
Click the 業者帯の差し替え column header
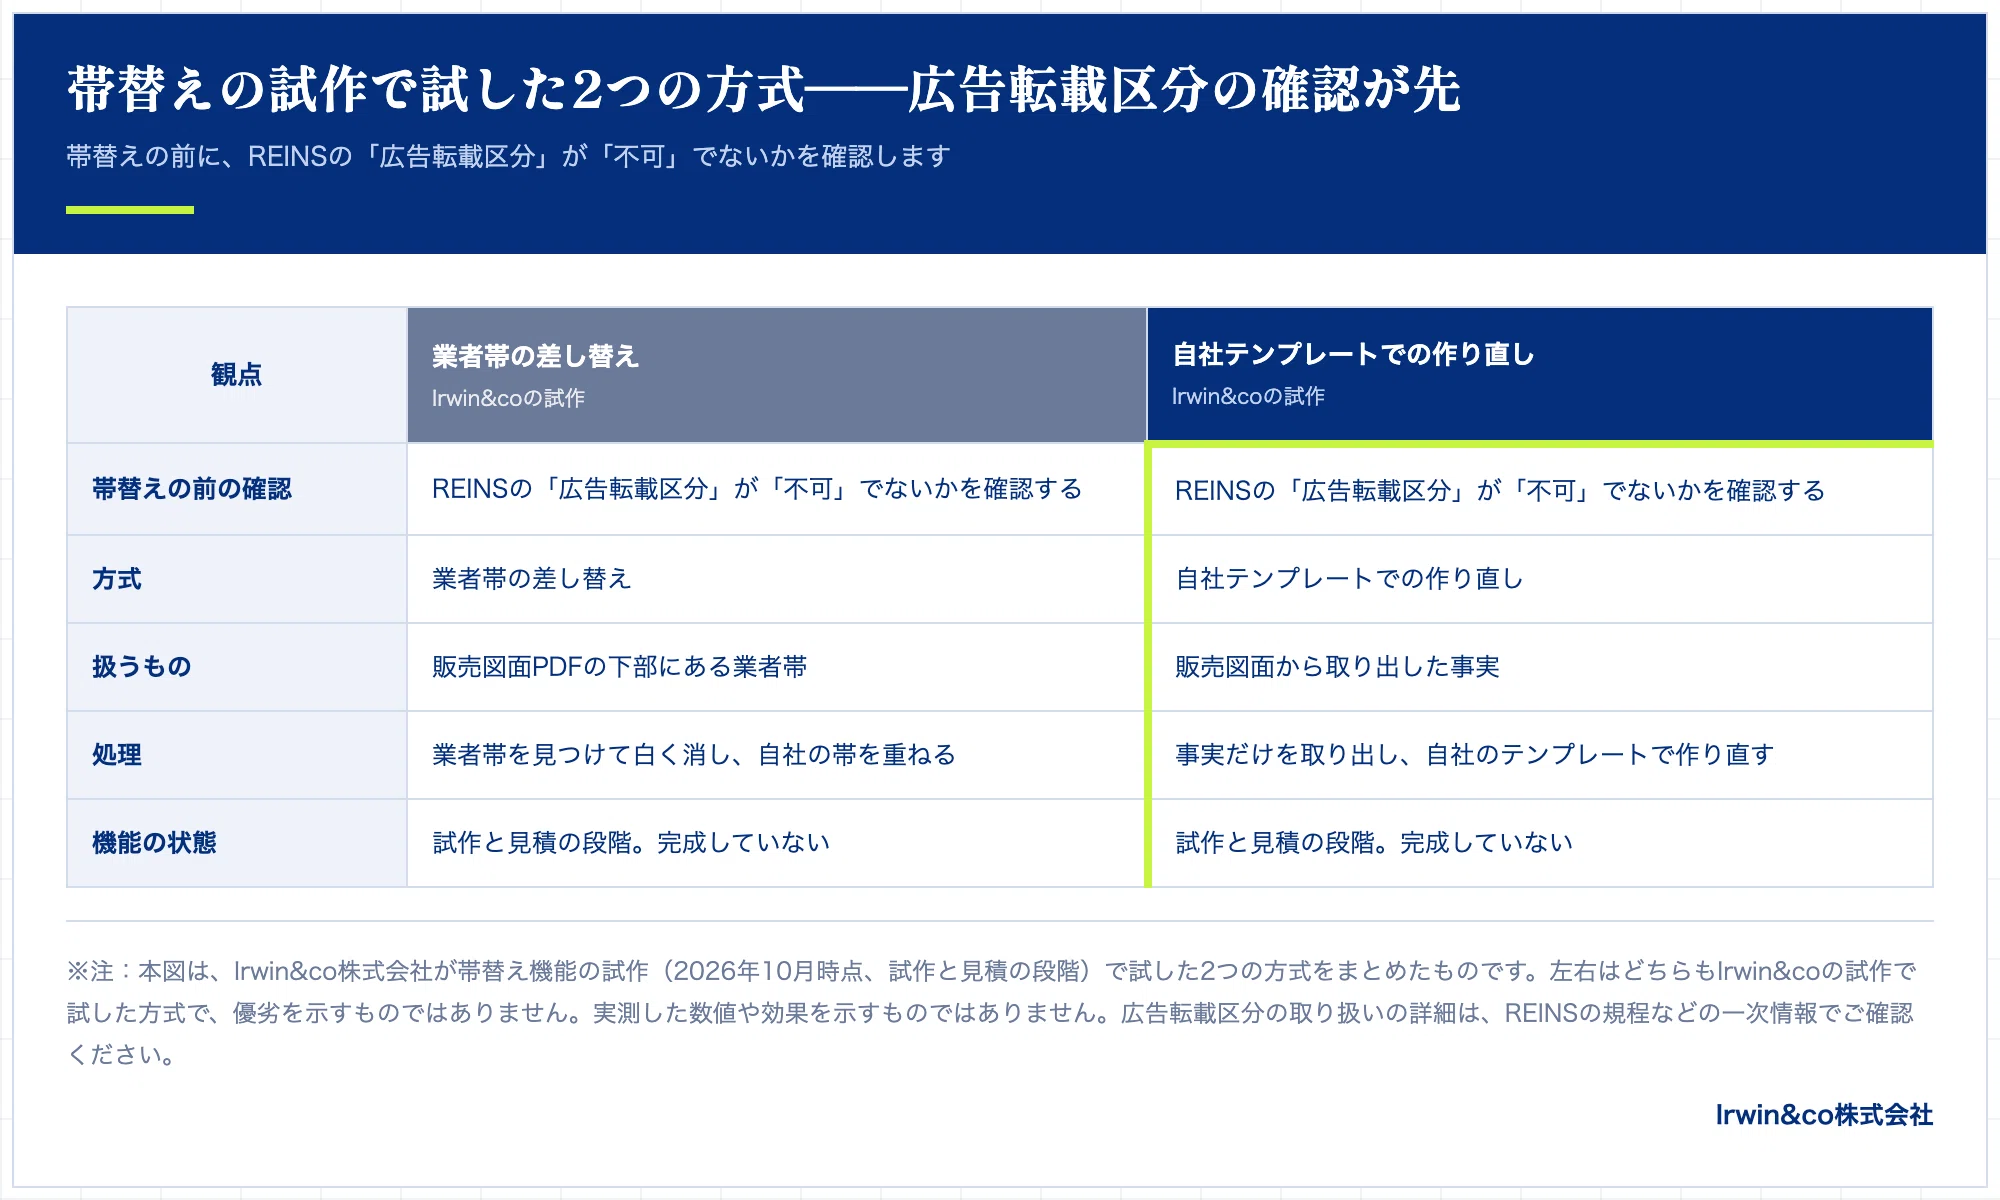777,375
